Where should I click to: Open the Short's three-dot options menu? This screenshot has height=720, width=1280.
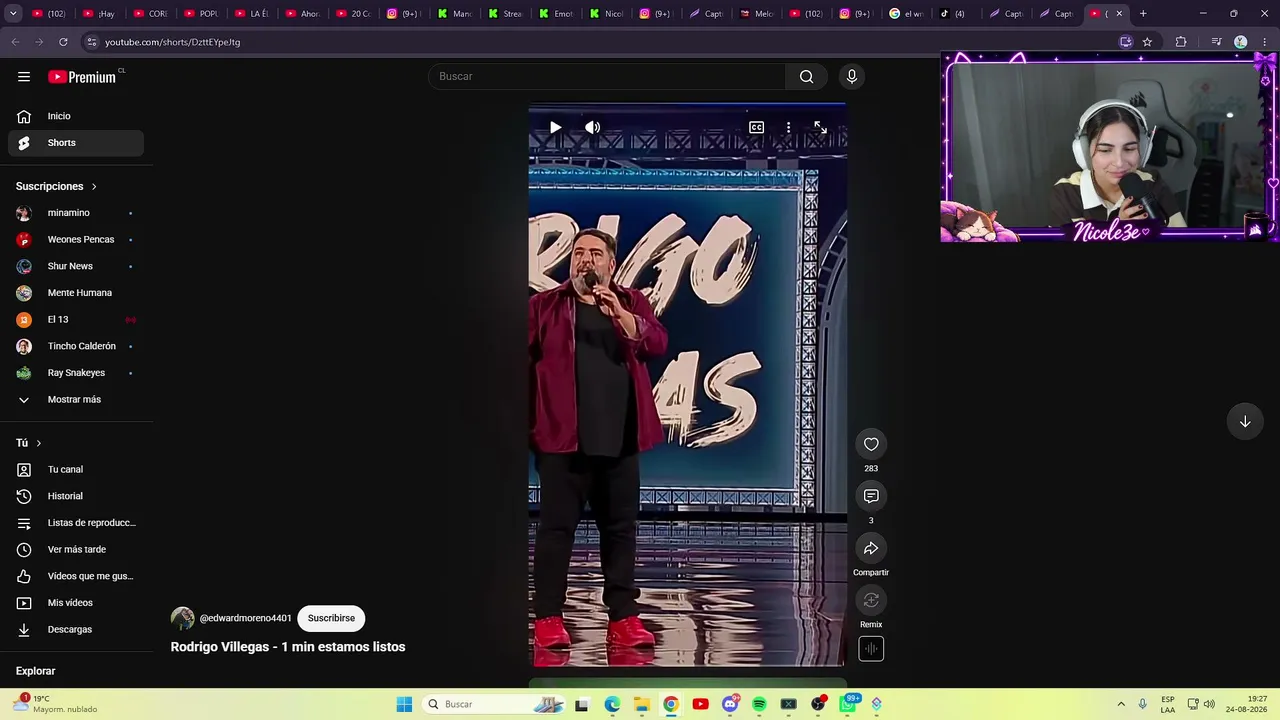pyautogui.click(x=788, y=128)
